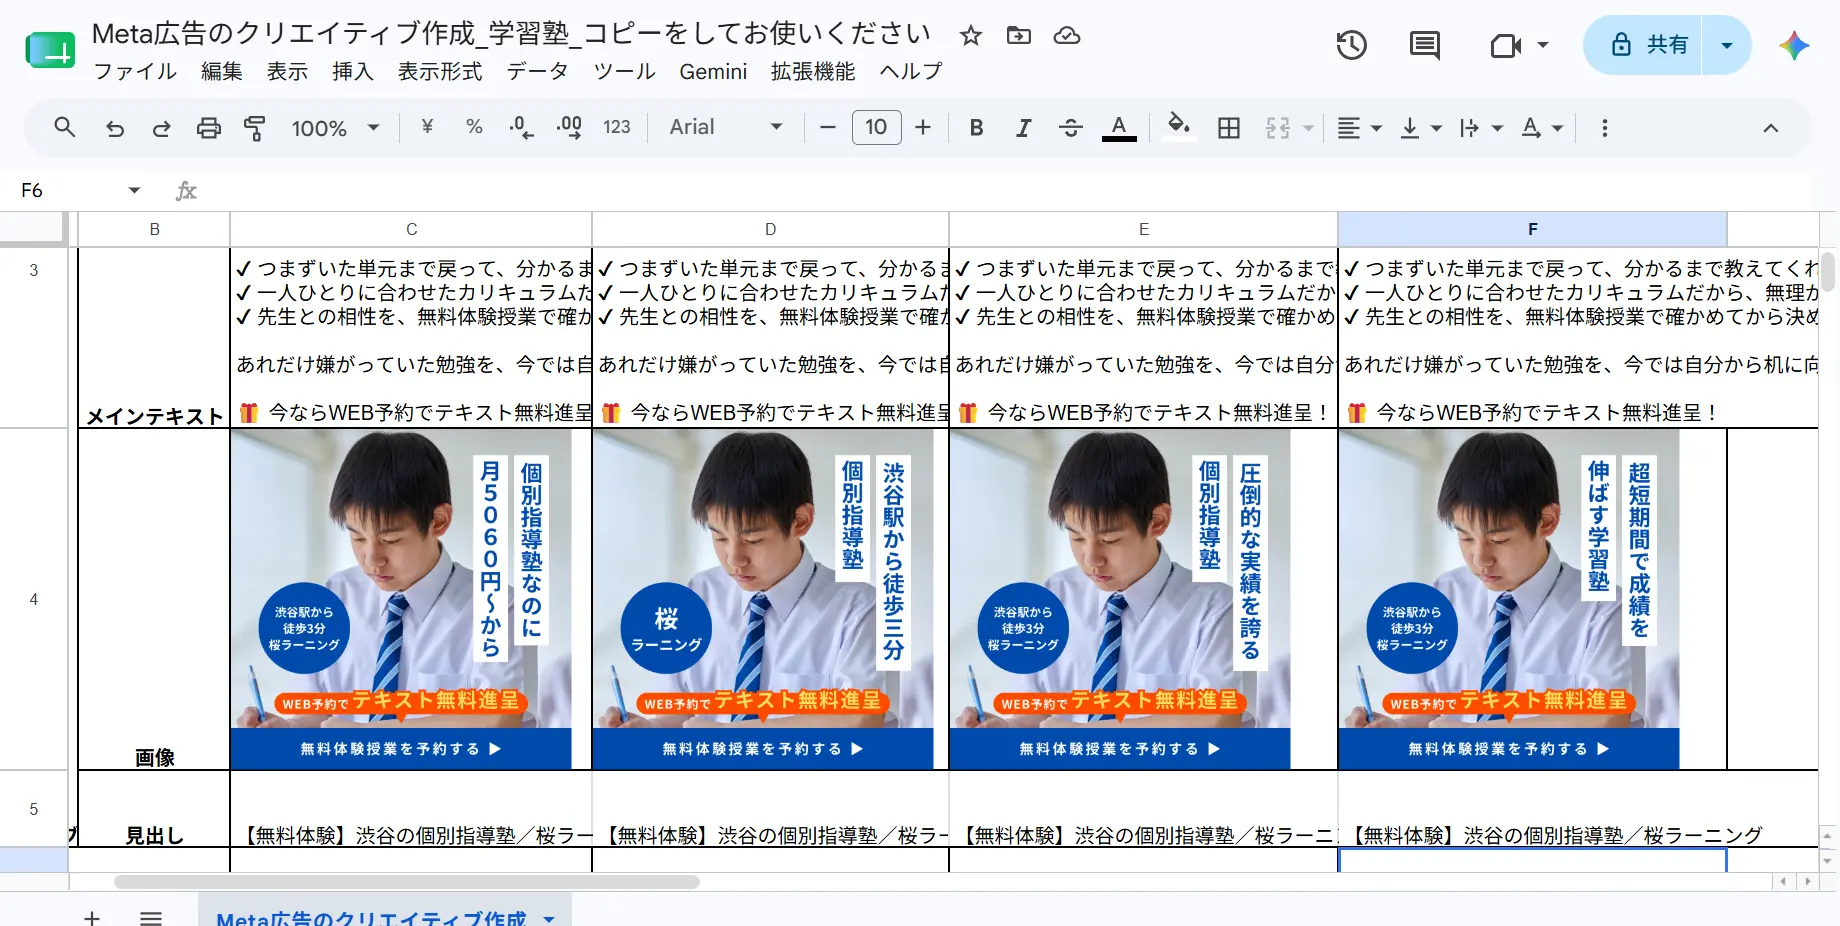The width and height of the screenshot is (1840, 926).
Task: Open the 編集 menu
Action: [221, 71]
